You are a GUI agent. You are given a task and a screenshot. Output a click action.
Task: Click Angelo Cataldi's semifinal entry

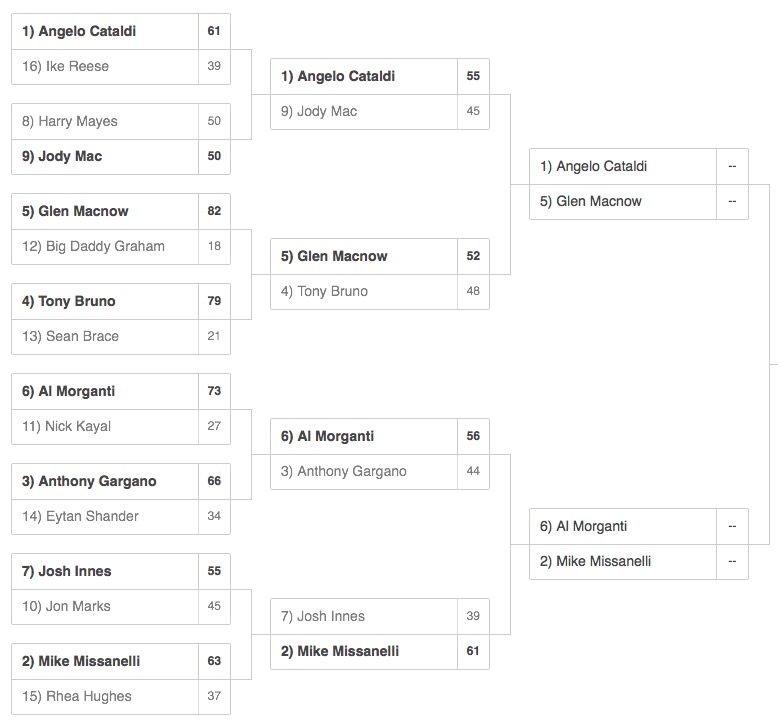639,167
